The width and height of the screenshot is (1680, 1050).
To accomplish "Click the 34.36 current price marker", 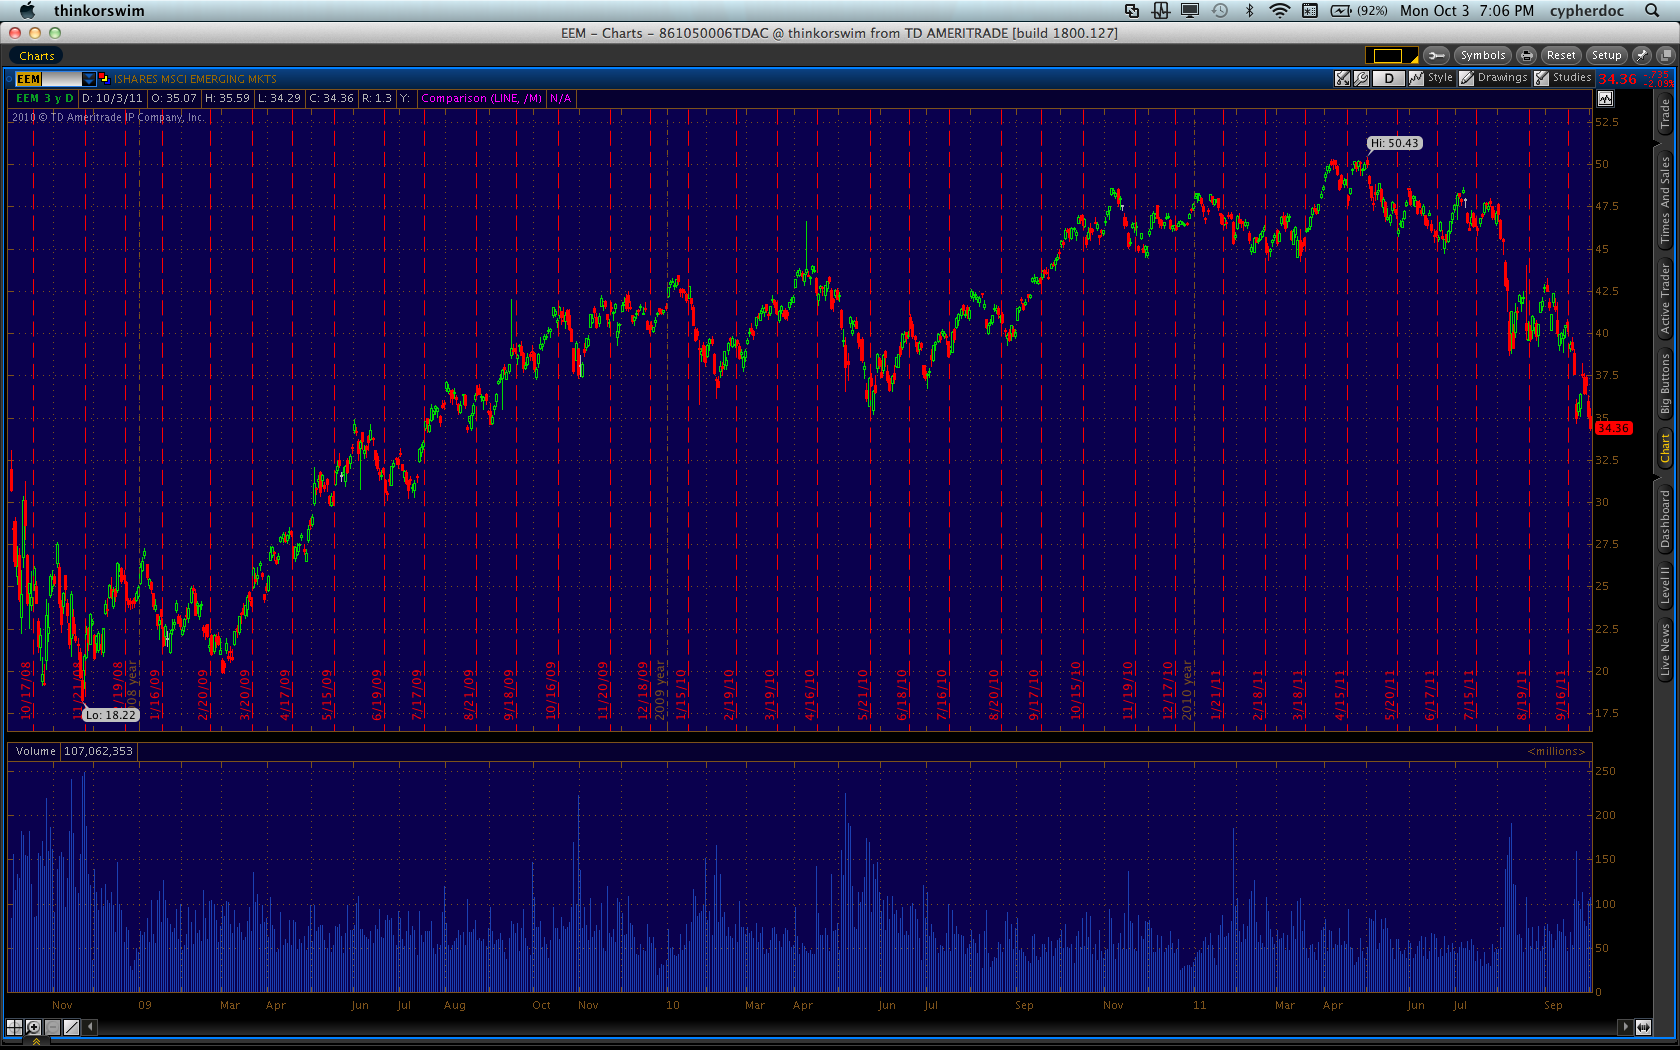I will click(x=1613, y=428).
